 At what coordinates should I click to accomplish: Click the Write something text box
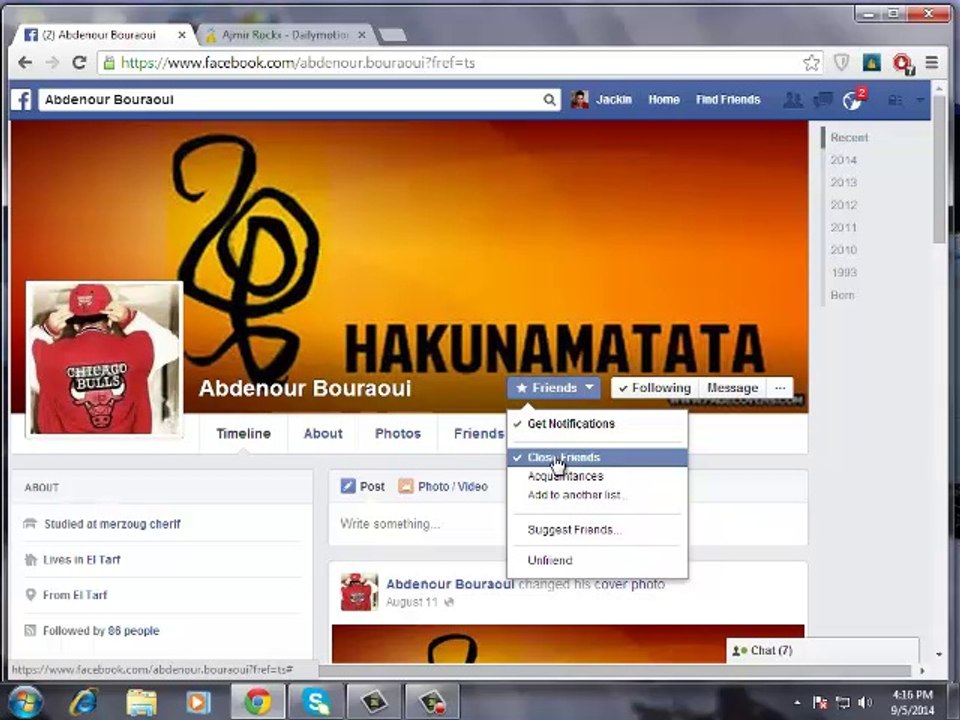pyautogui.click(x=419, y=524)
